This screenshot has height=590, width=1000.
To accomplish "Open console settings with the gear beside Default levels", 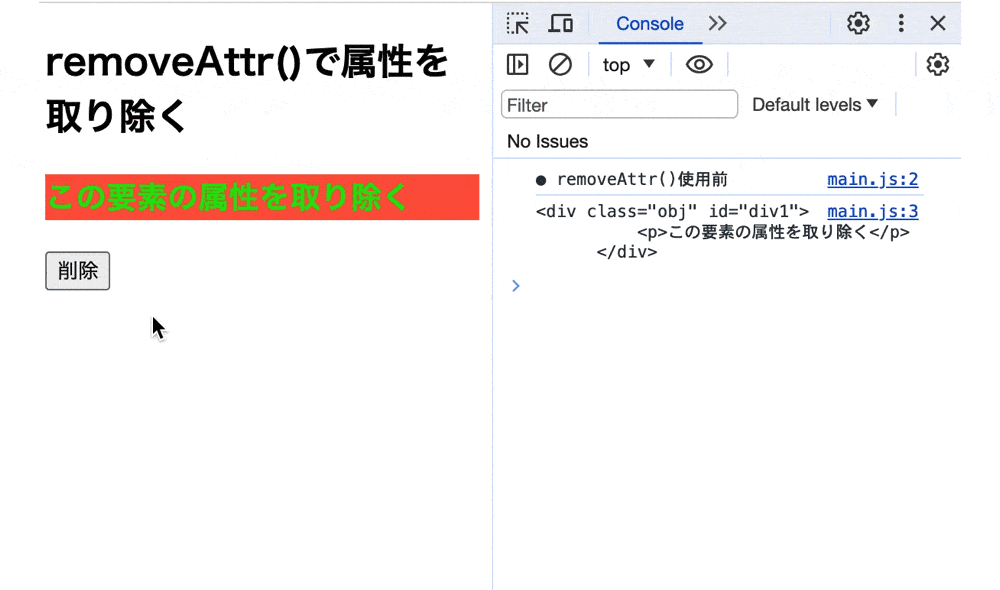I will (x=938, y=64).
